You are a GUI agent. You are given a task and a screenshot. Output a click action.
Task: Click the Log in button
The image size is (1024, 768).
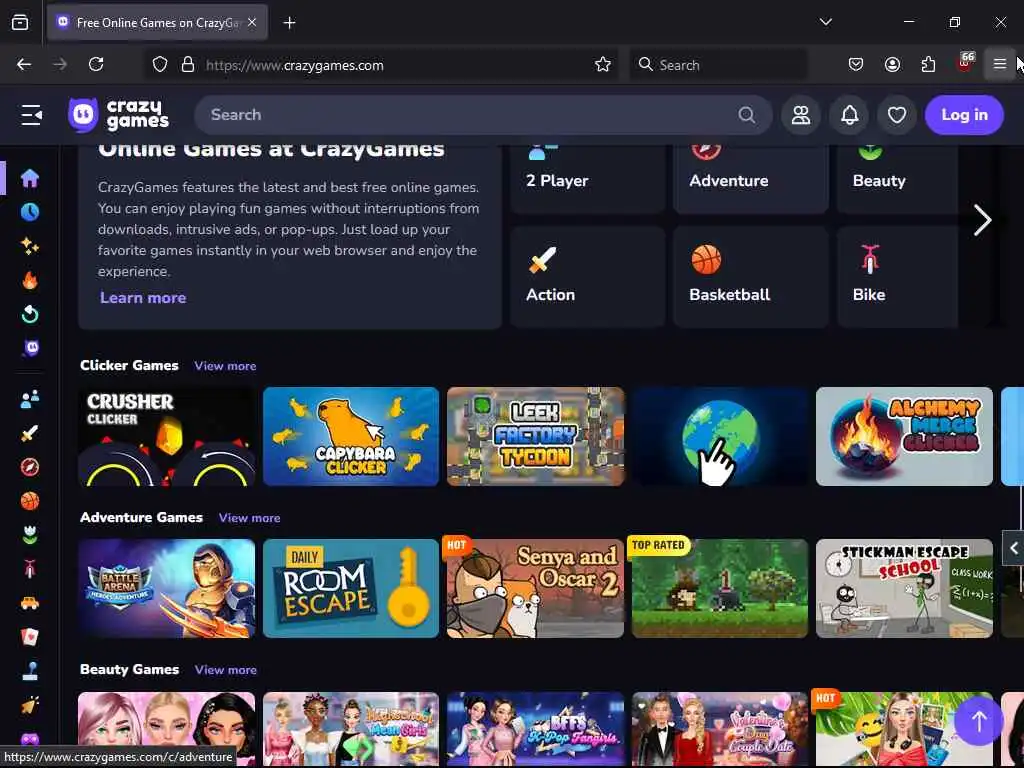tap(964, 115)
